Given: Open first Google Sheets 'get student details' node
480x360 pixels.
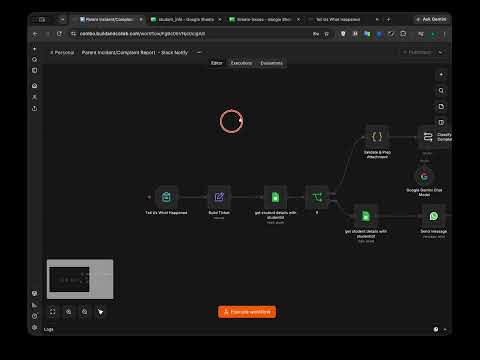Looking at the screenshot, I should [275, 197].
